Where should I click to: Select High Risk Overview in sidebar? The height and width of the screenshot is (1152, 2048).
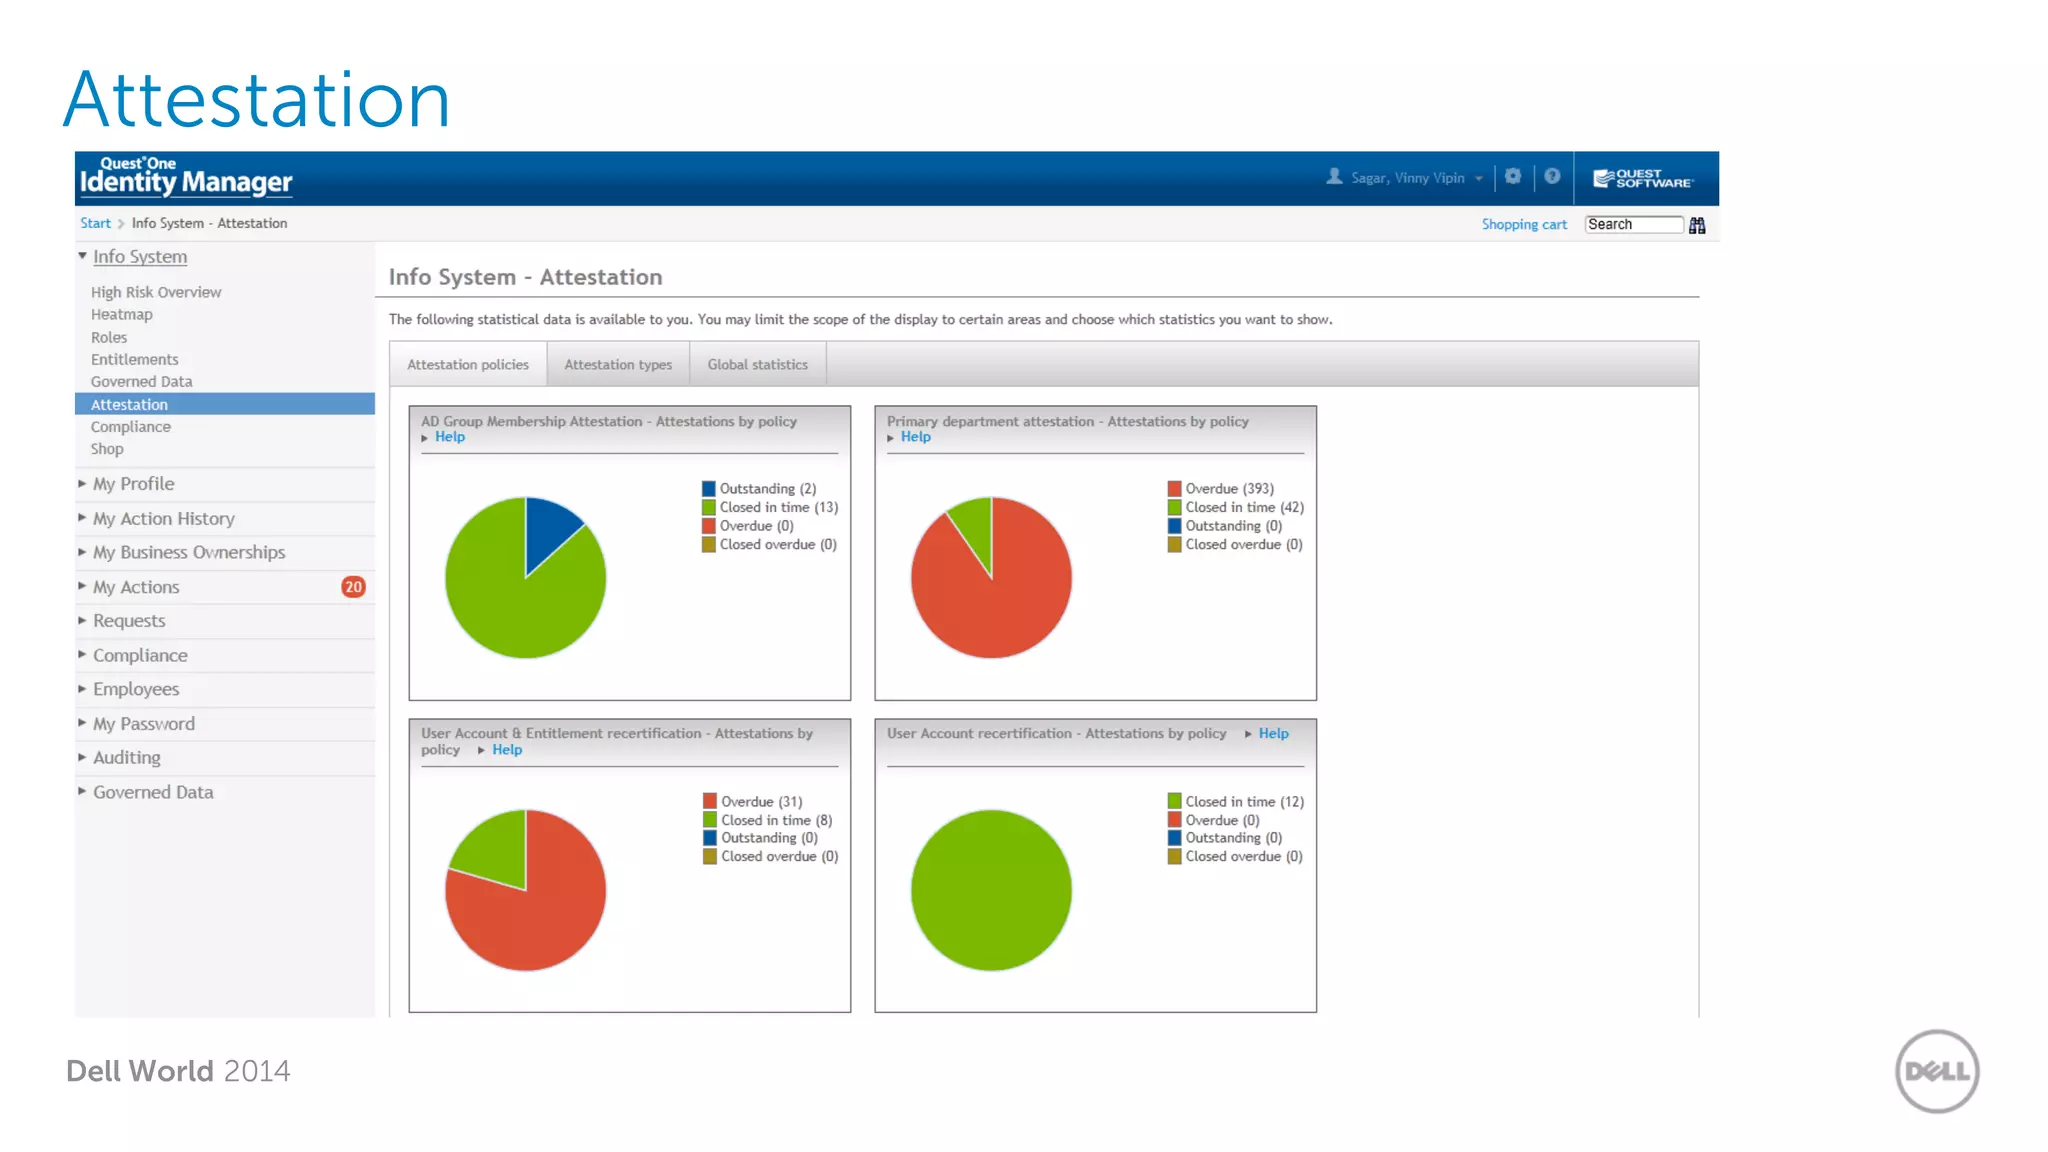pos(156,292)
